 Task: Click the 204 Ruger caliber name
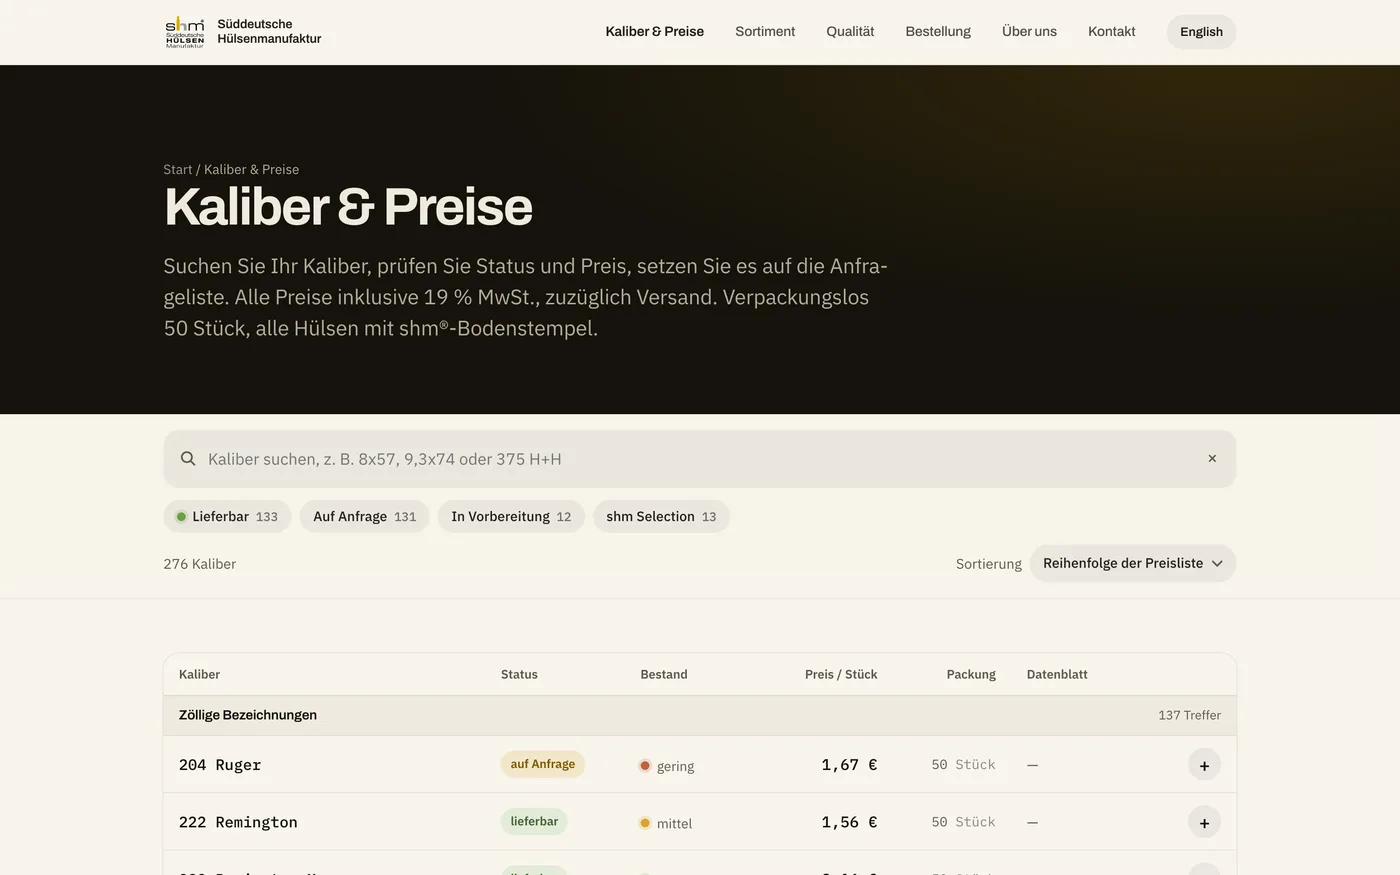coord(220,765)
